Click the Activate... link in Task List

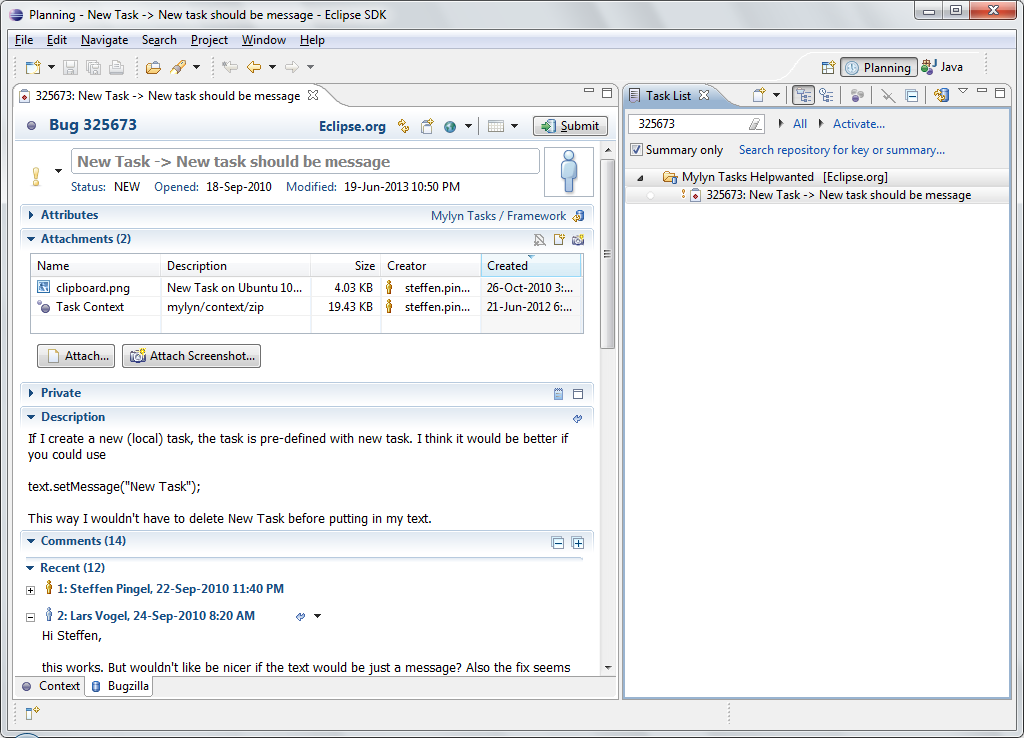click(859, 123)
